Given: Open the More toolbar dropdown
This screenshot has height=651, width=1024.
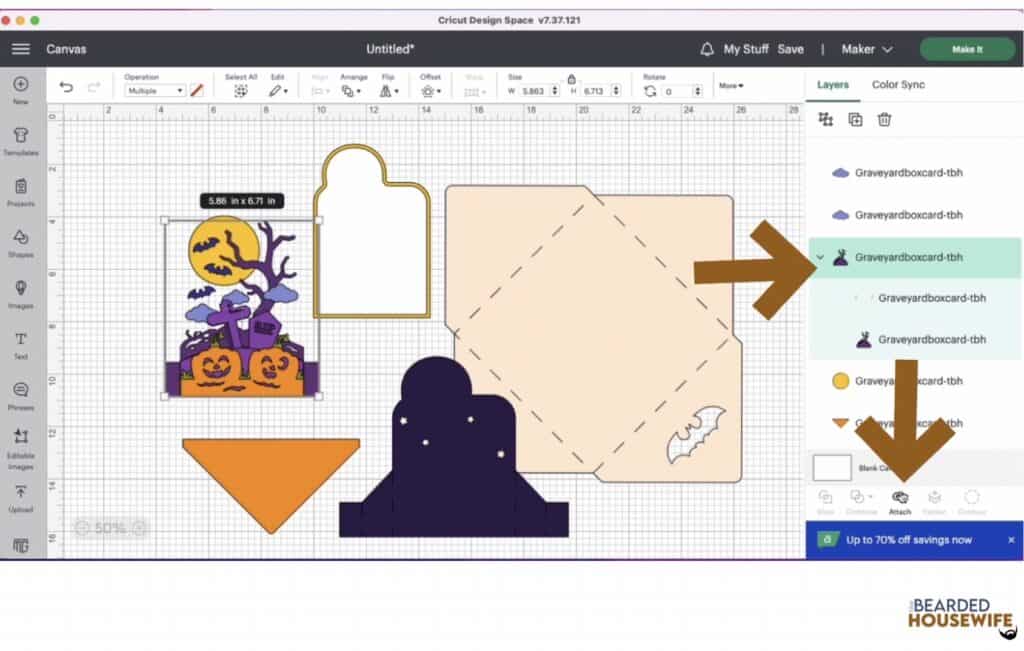Looking at the screenshot, I should click(x=731, y=86).
